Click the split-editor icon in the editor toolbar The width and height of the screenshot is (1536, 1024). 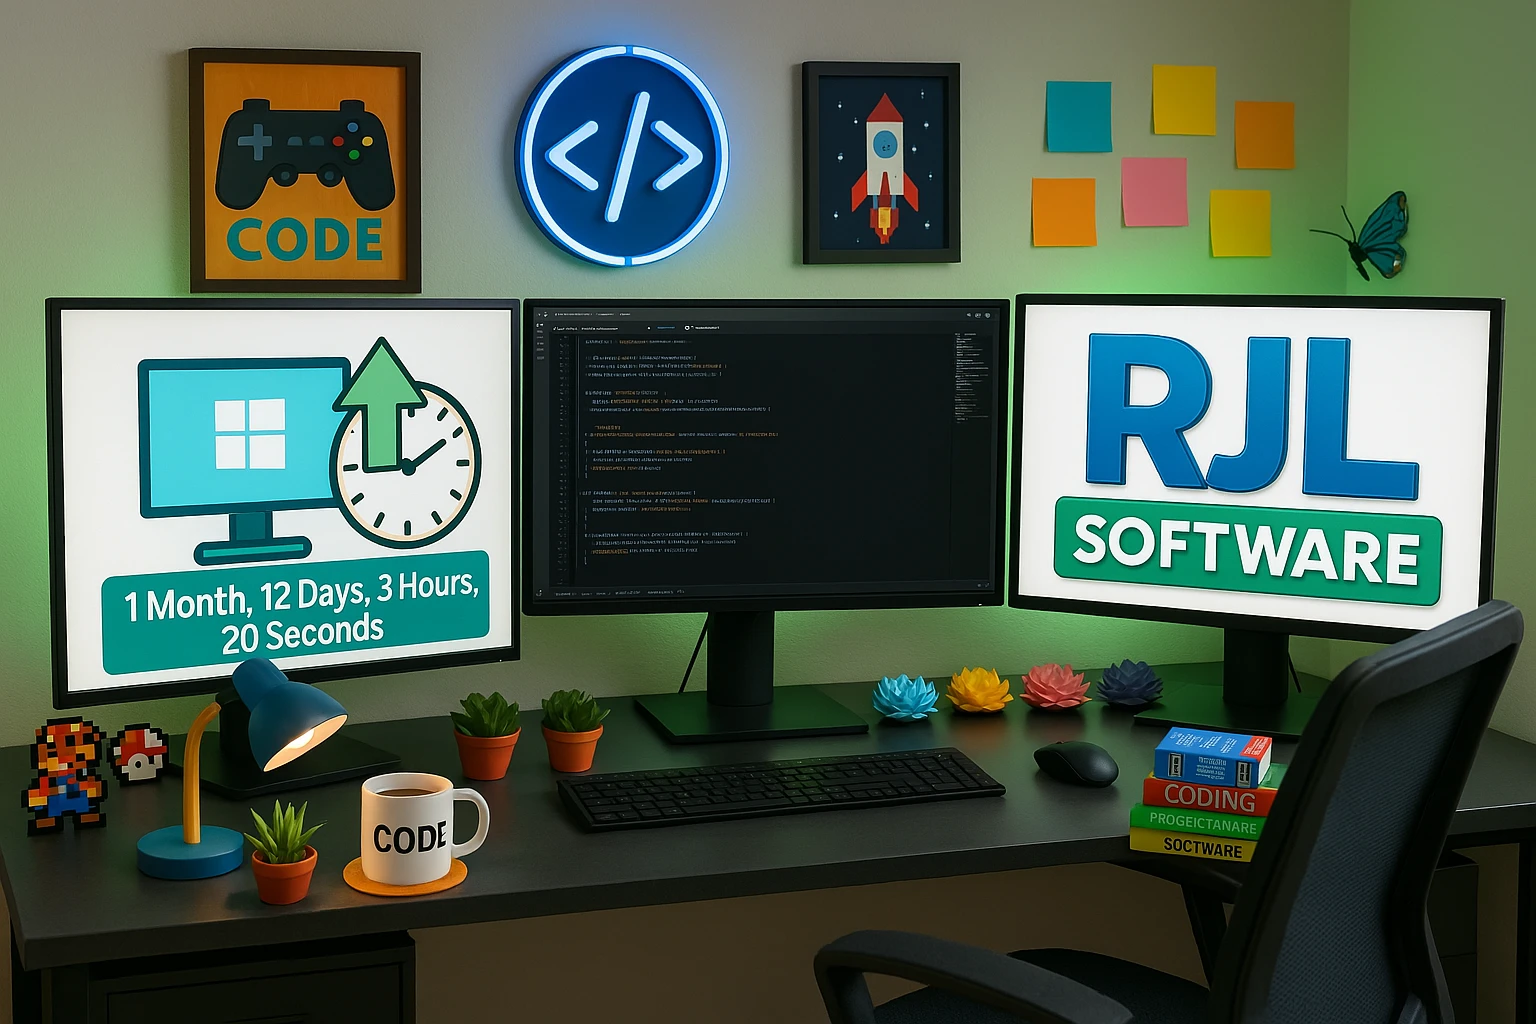pyautogui.click(x=977, y=314)
